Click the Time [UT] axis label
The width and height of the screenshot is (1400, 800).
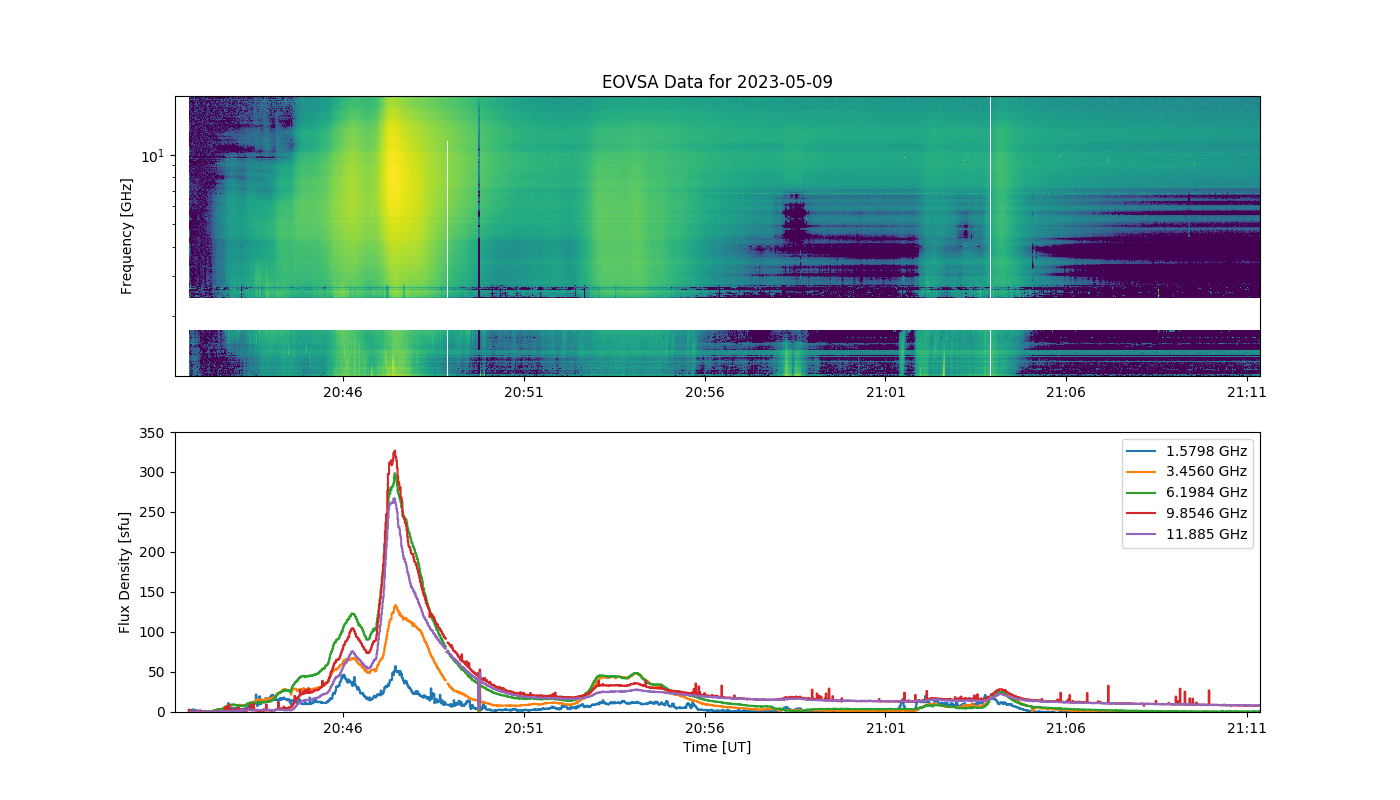(x=717, y=747)
